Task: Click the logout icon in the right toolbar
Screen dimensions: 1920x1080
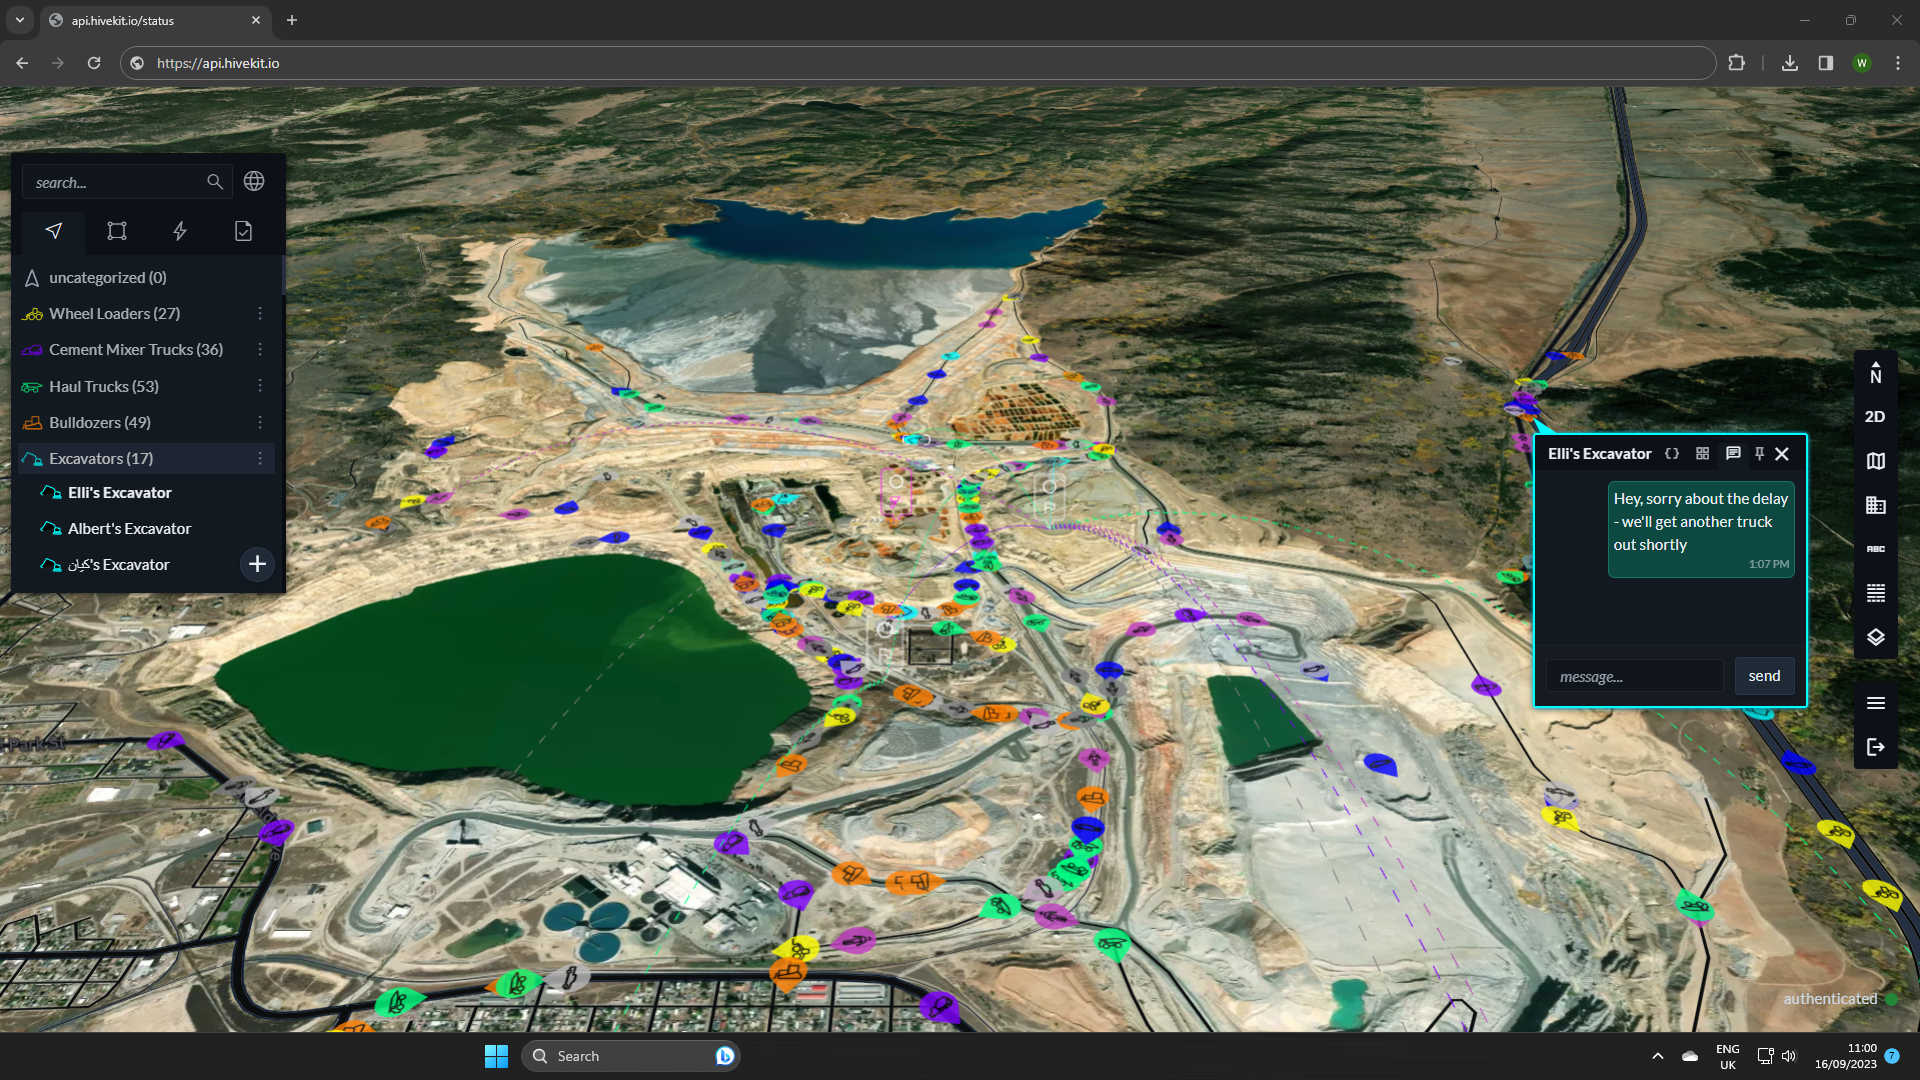Action: pos(1876,747)
